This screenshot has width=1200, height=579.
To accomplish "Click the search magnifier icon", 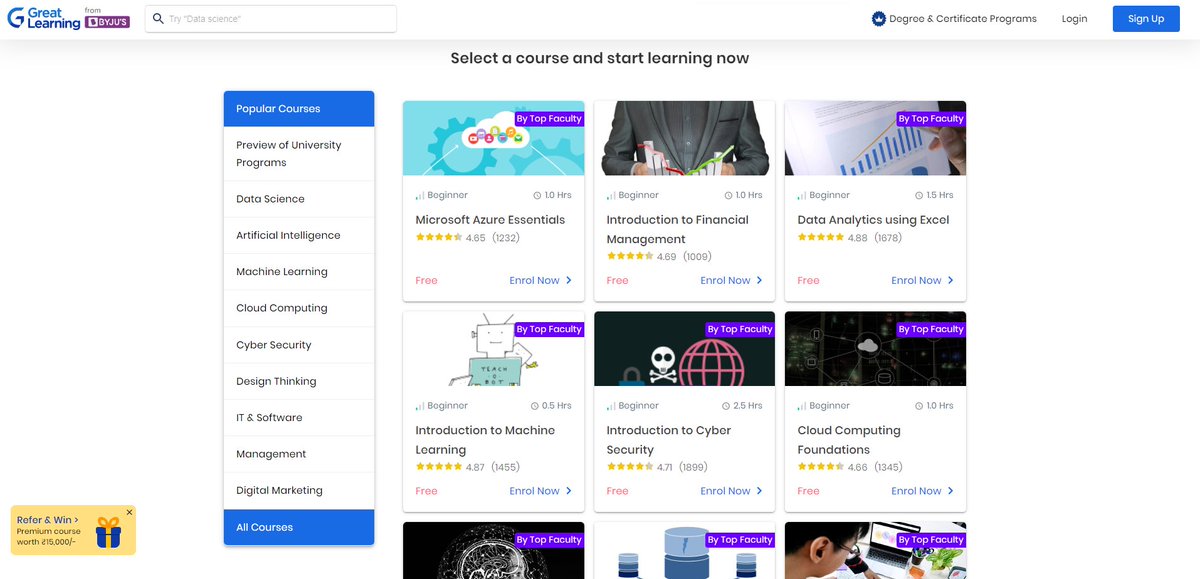I will point(158,18).
